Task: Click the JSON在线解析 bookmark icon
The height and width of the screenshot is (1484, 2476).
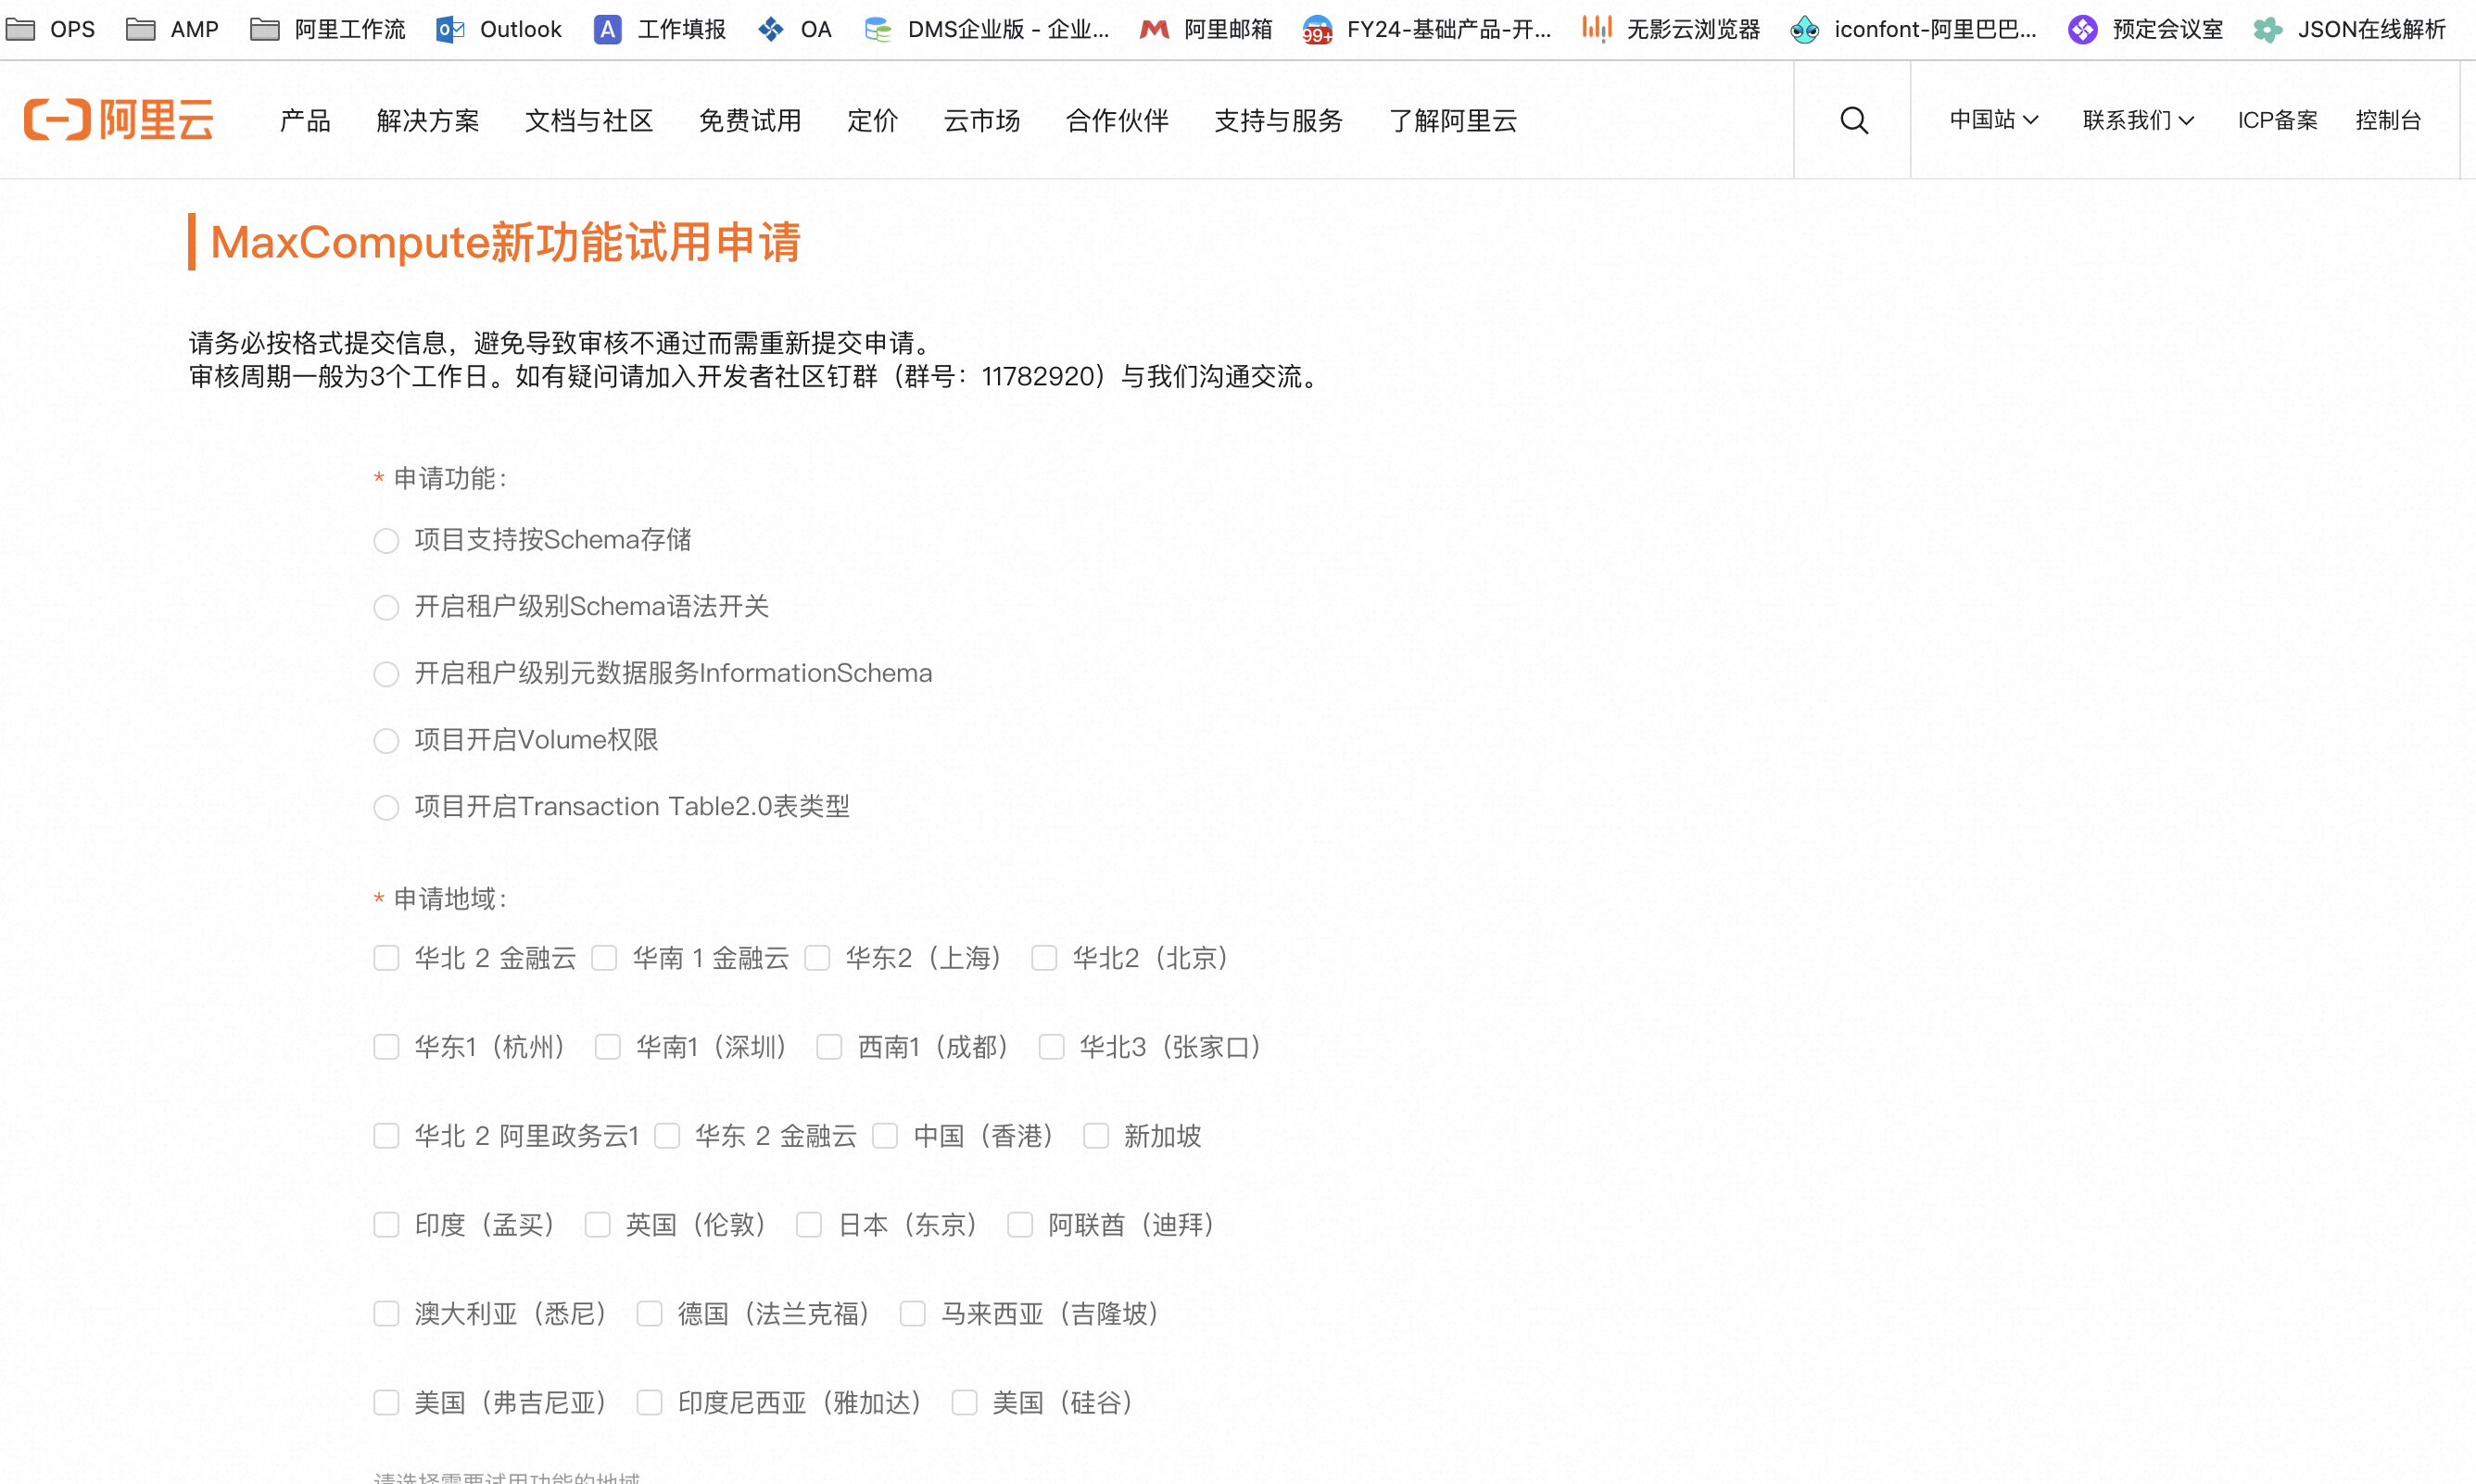Action: tap(2268, 29)
